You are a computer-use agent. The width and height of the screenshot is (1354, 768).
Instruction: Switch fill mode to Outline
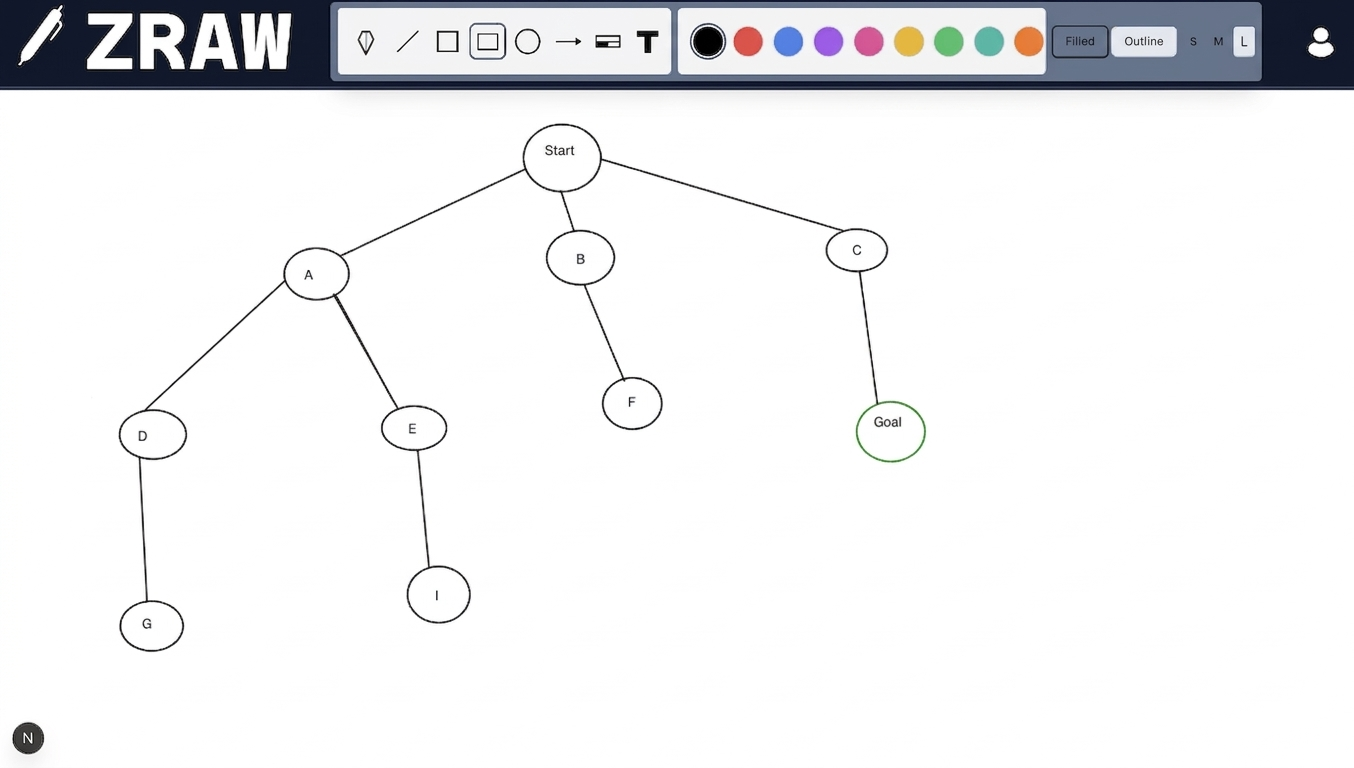[x=1143, y=42]
